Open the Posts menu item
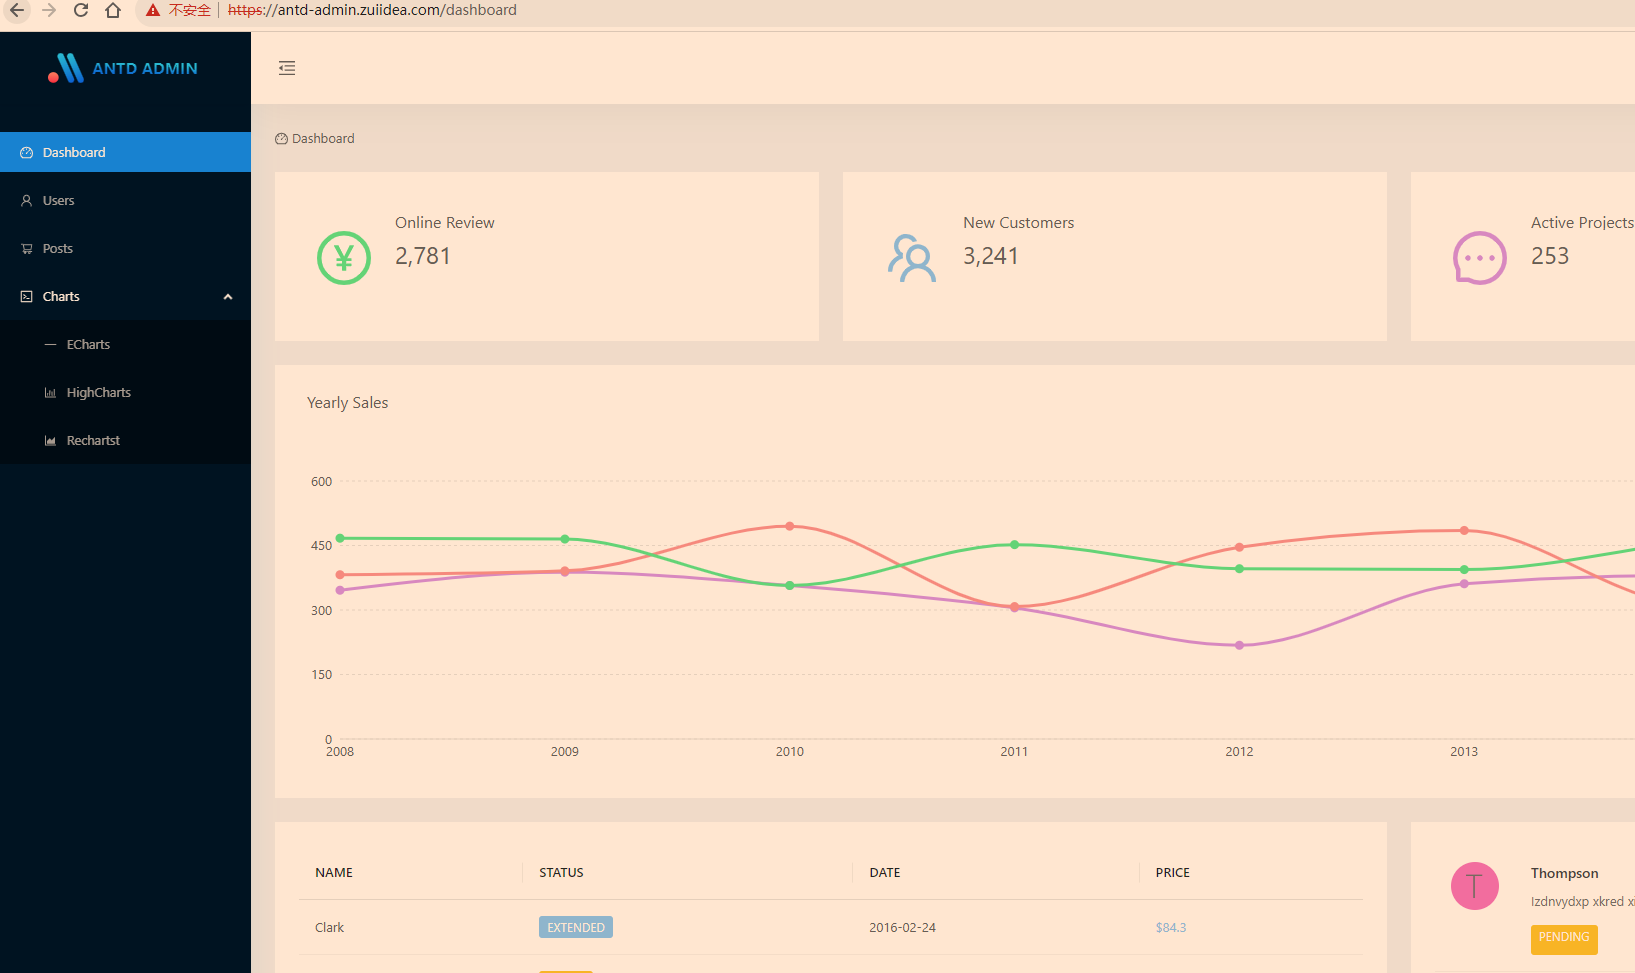 tap(125, 248)
